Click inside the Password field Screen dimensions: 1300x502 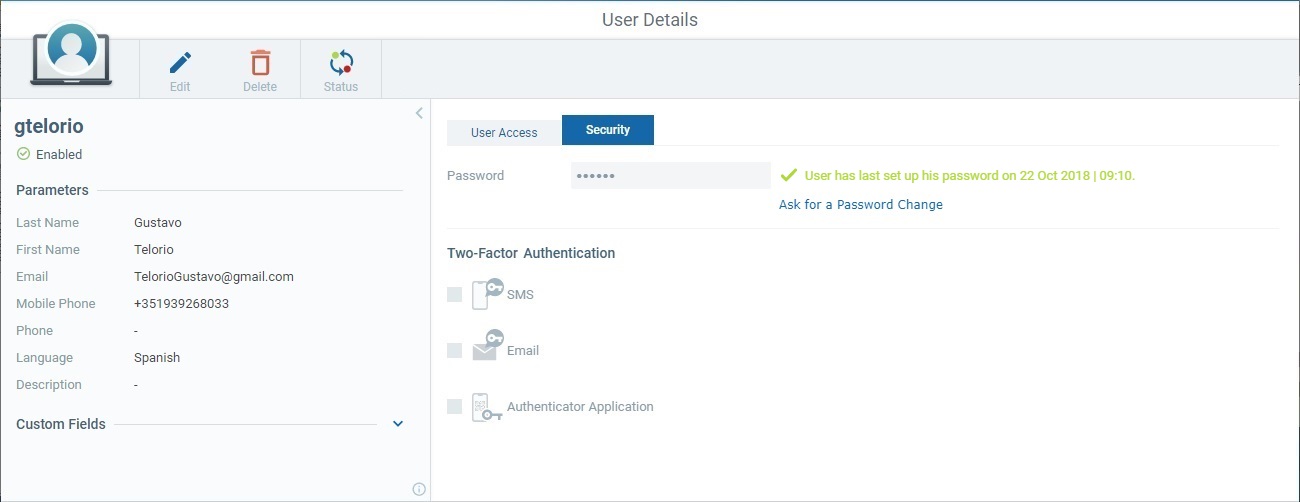pyautogui.click(x=670, y=175)
